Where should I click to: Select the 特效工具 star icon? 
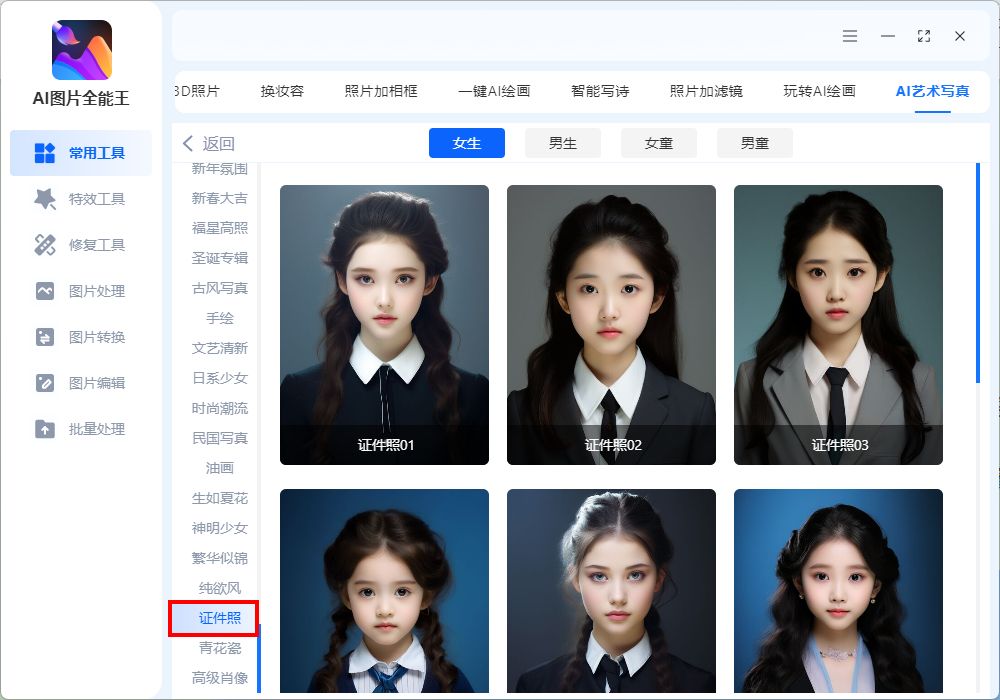pos(45,199)
